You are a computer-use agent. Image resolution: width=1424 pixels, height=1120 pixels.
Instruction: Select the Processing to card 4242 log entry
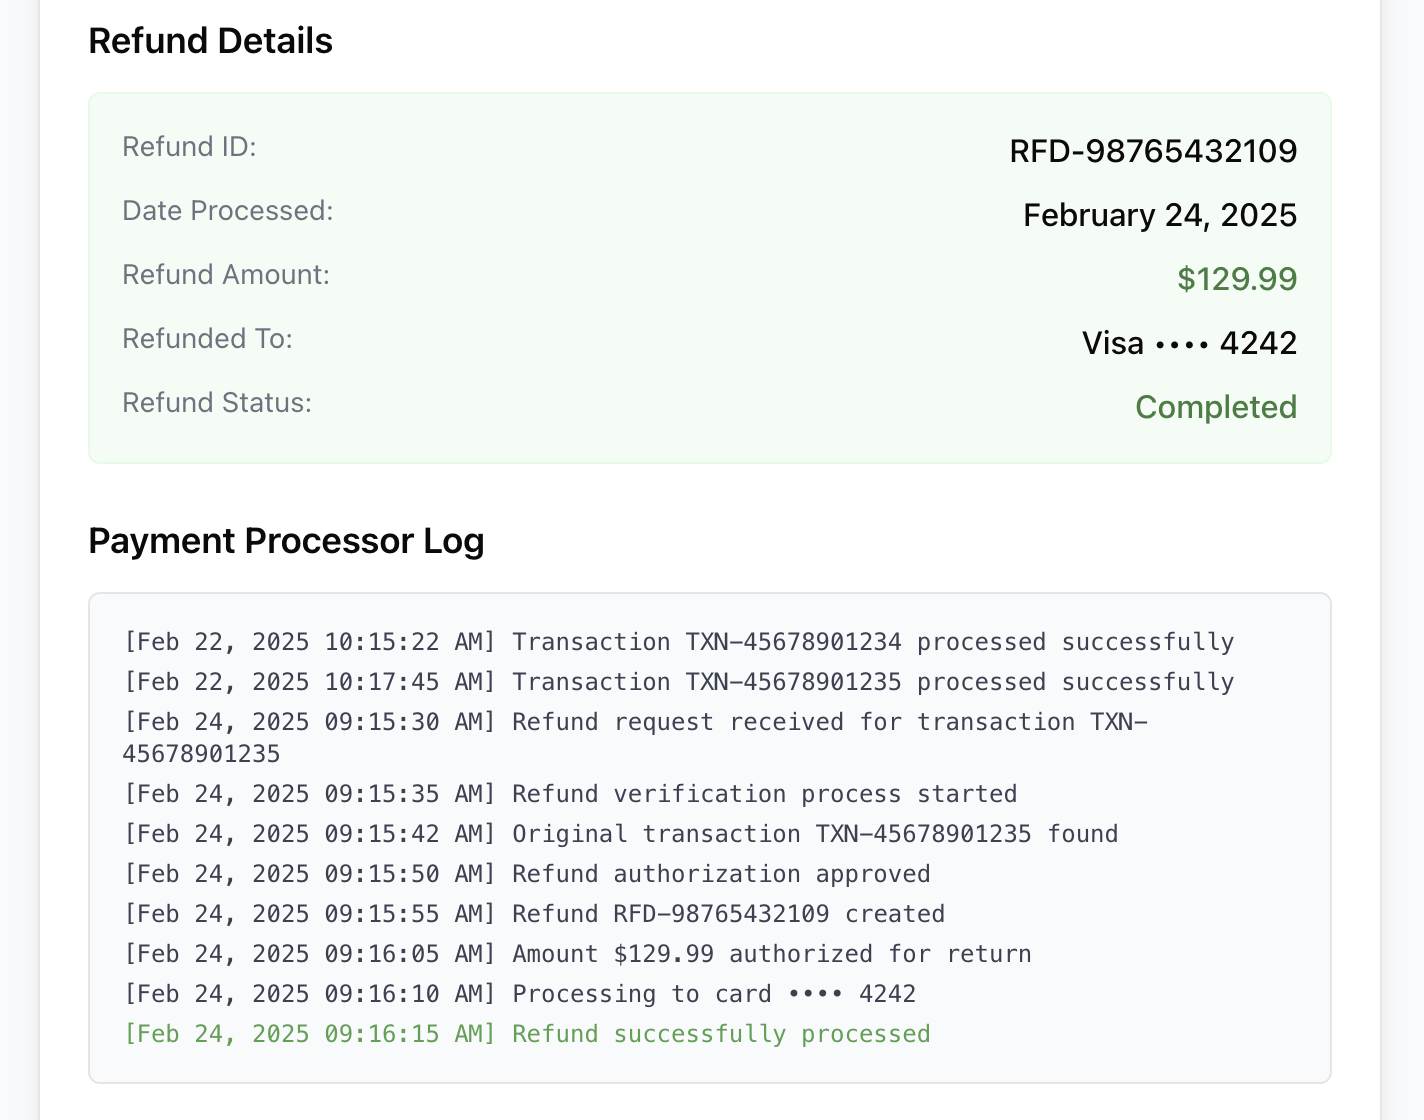pyautogui.click(x=520, y=993)
